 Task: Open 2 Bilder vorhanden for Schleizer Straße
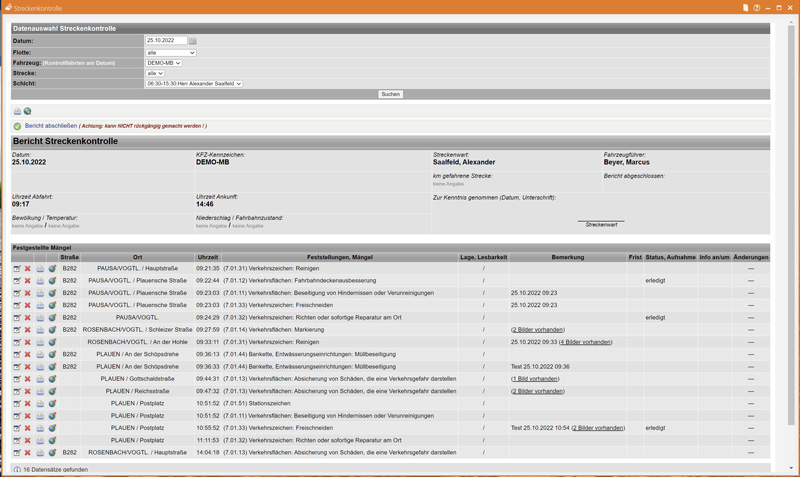[x=538, y=330]
